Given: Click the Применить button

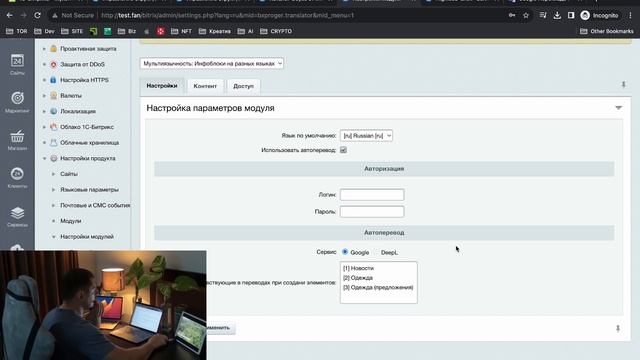Looking at the screenshot, I should click(x=220, y=328).
